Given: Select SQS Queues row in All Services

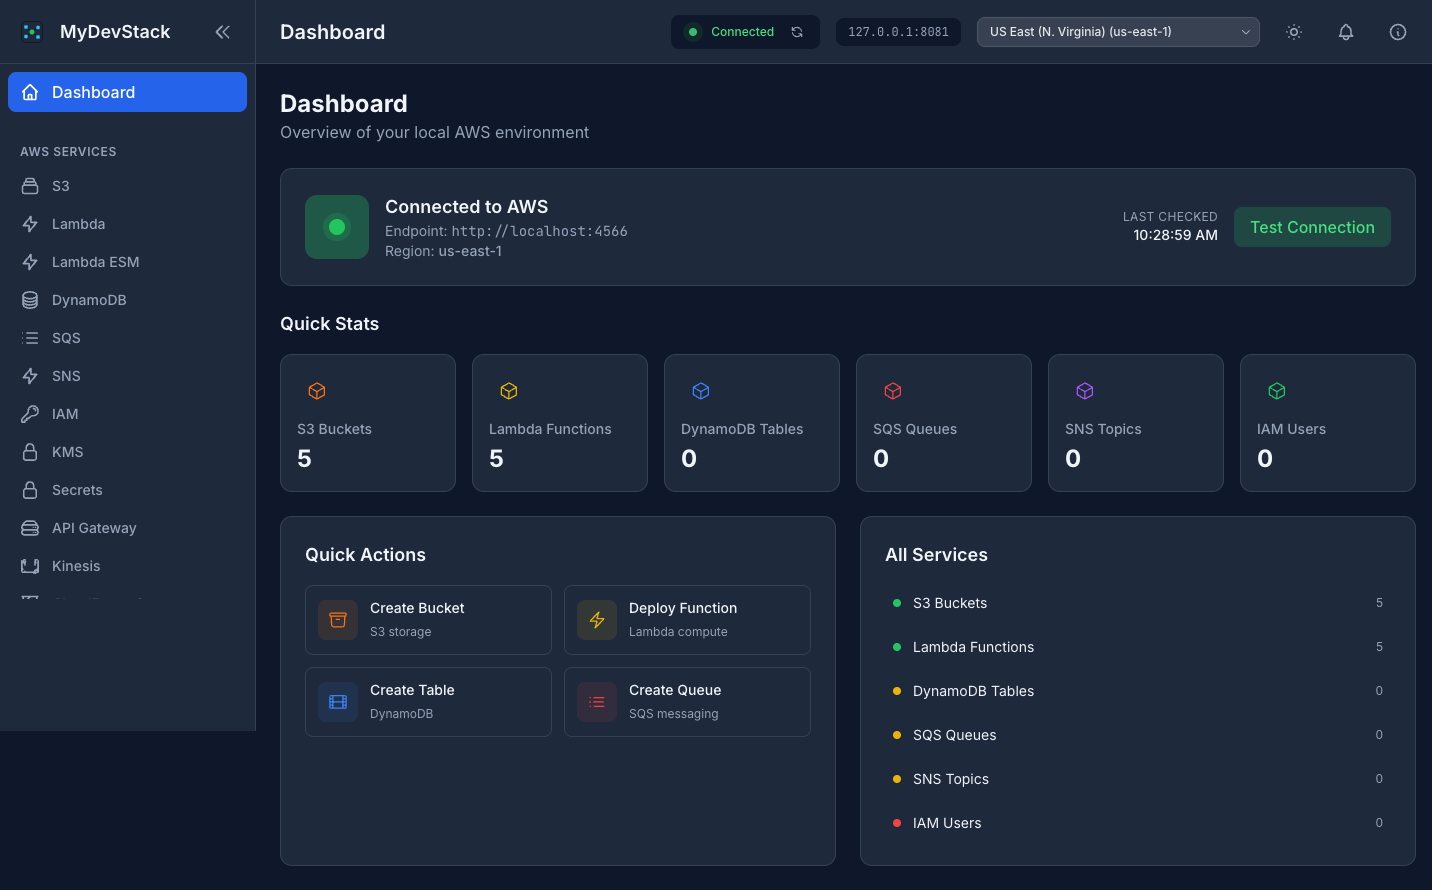Looking at the screenshot, I should point(1138,735).
